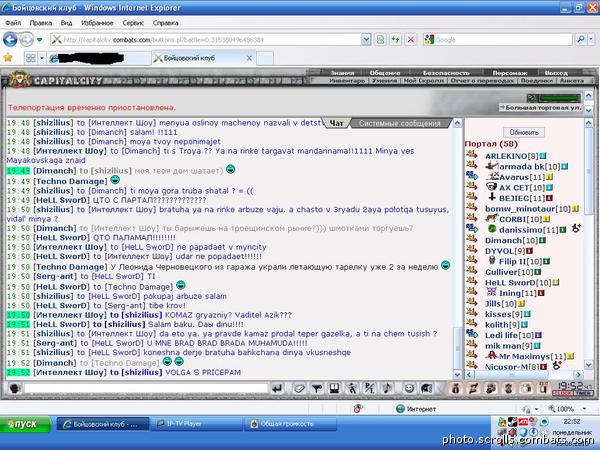Click the IE forward navigation button
The height and width of the screenshot is (450, 600).
click(x=26, y=39)
